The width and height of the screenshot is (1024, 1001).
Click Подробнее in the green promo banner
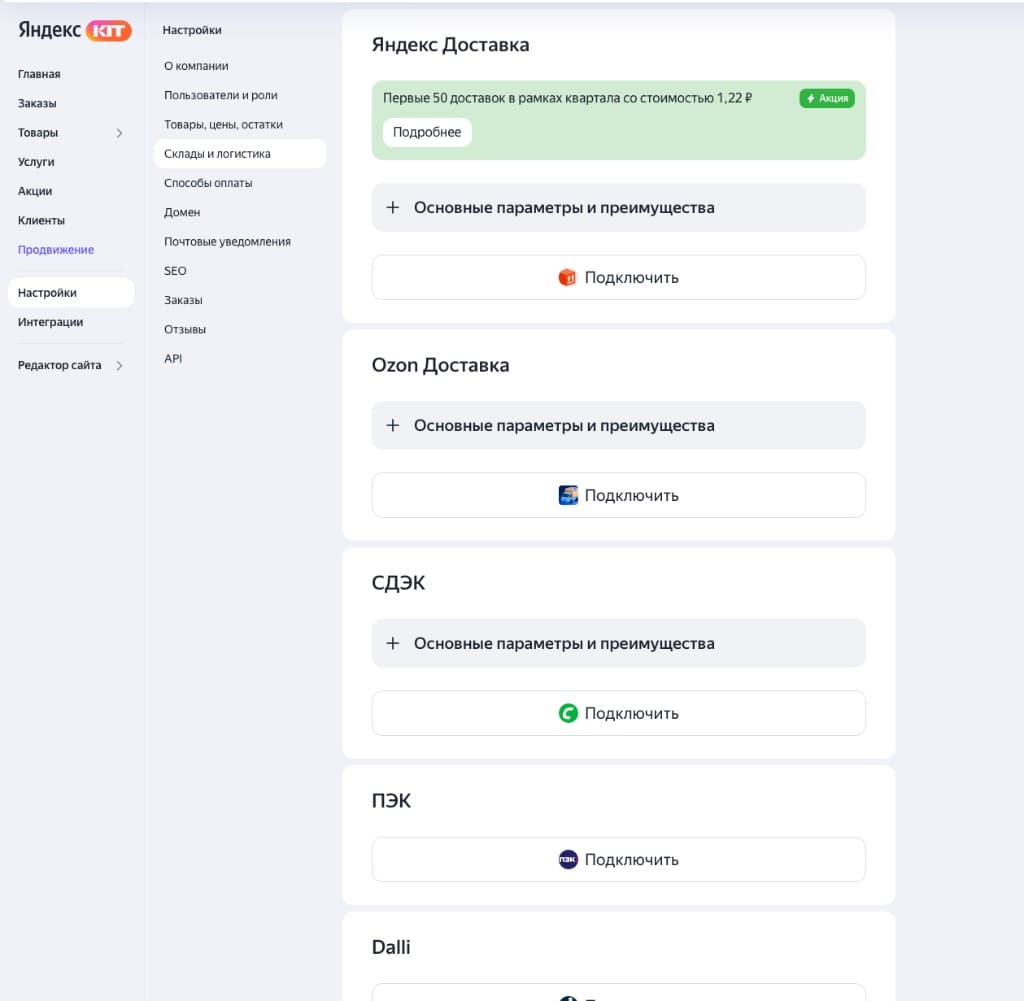pyautogui.click(x=427, y=132)
